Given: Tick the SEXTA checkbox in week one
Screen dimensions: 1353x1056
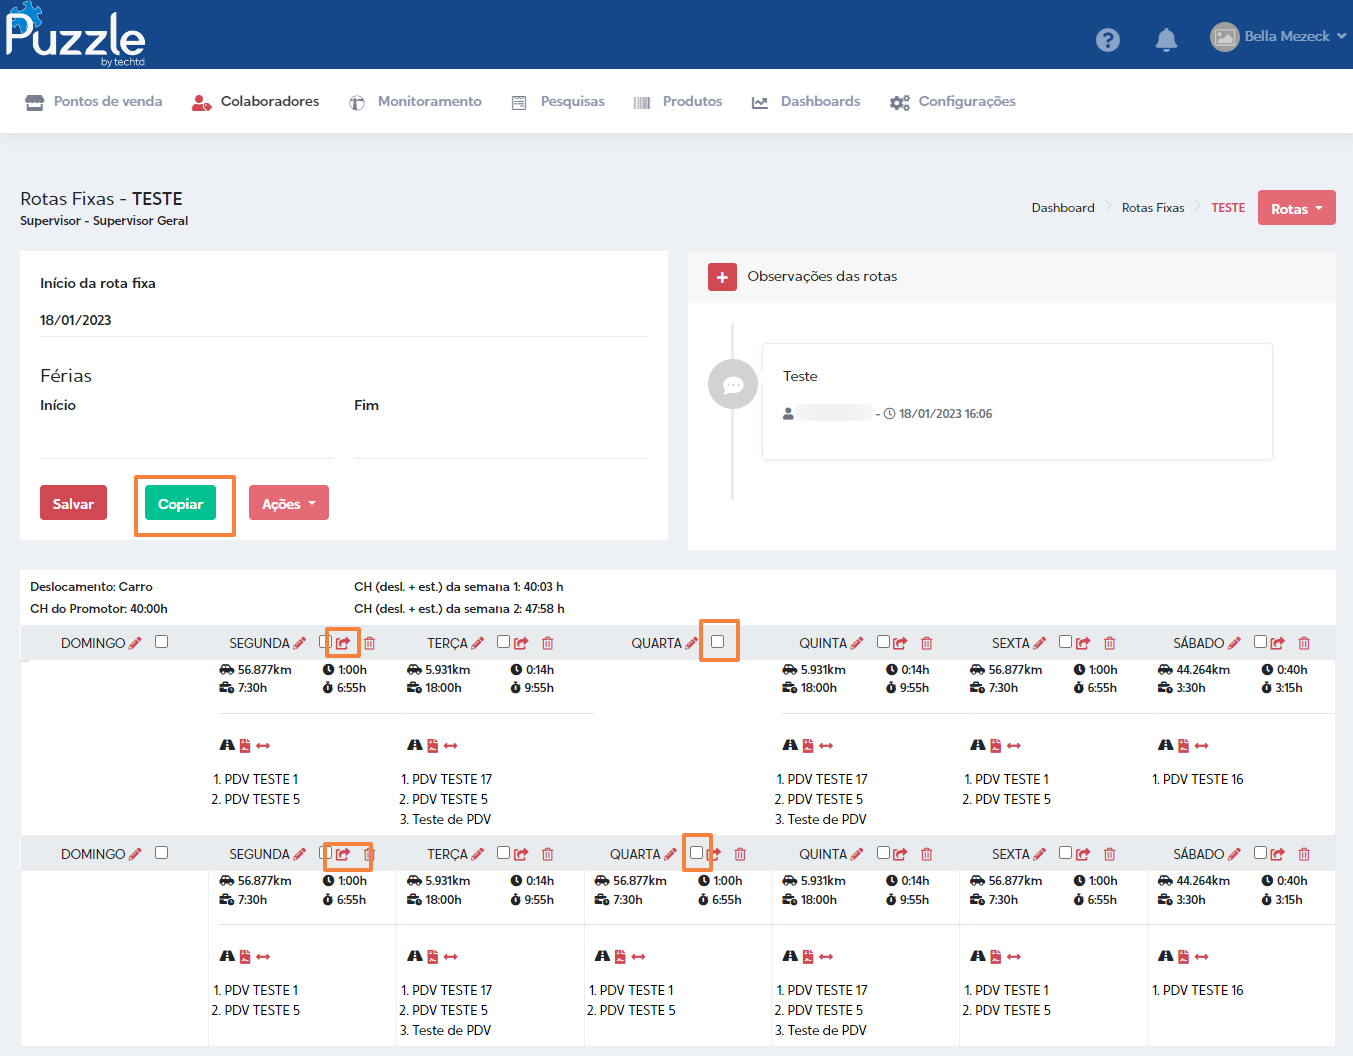Looking at the screenshot, I should pos(1065,642).
